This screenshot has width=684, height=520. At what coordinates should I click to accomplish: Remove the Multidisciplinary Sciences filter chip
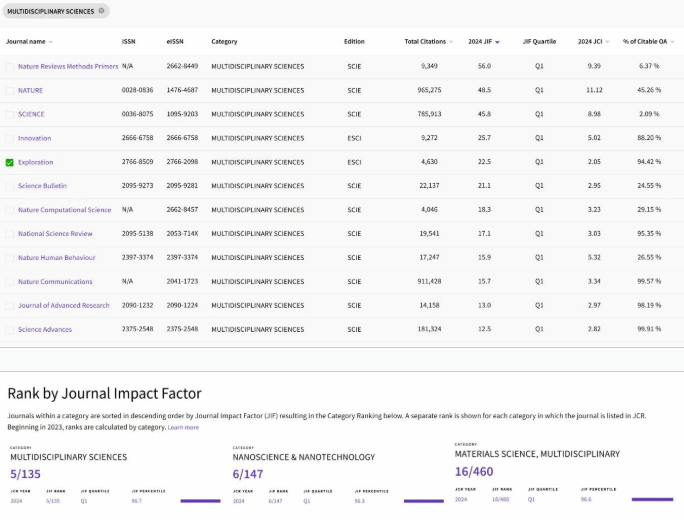(101, 10)
